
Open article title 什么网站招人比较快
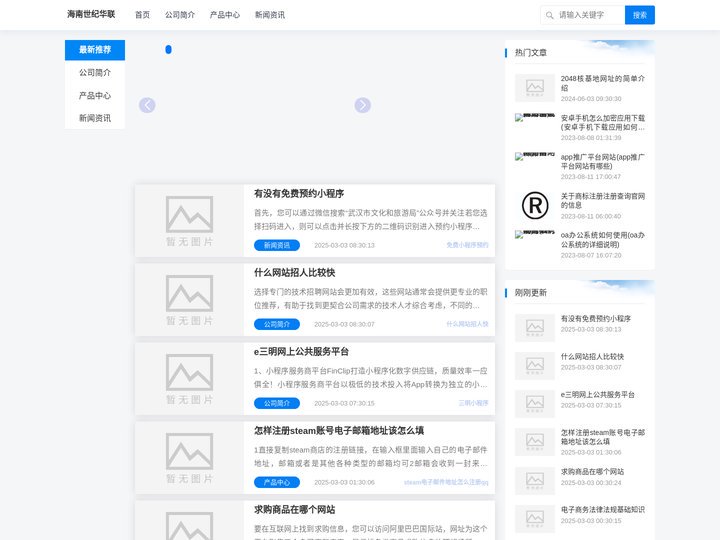tap(294, 273)
